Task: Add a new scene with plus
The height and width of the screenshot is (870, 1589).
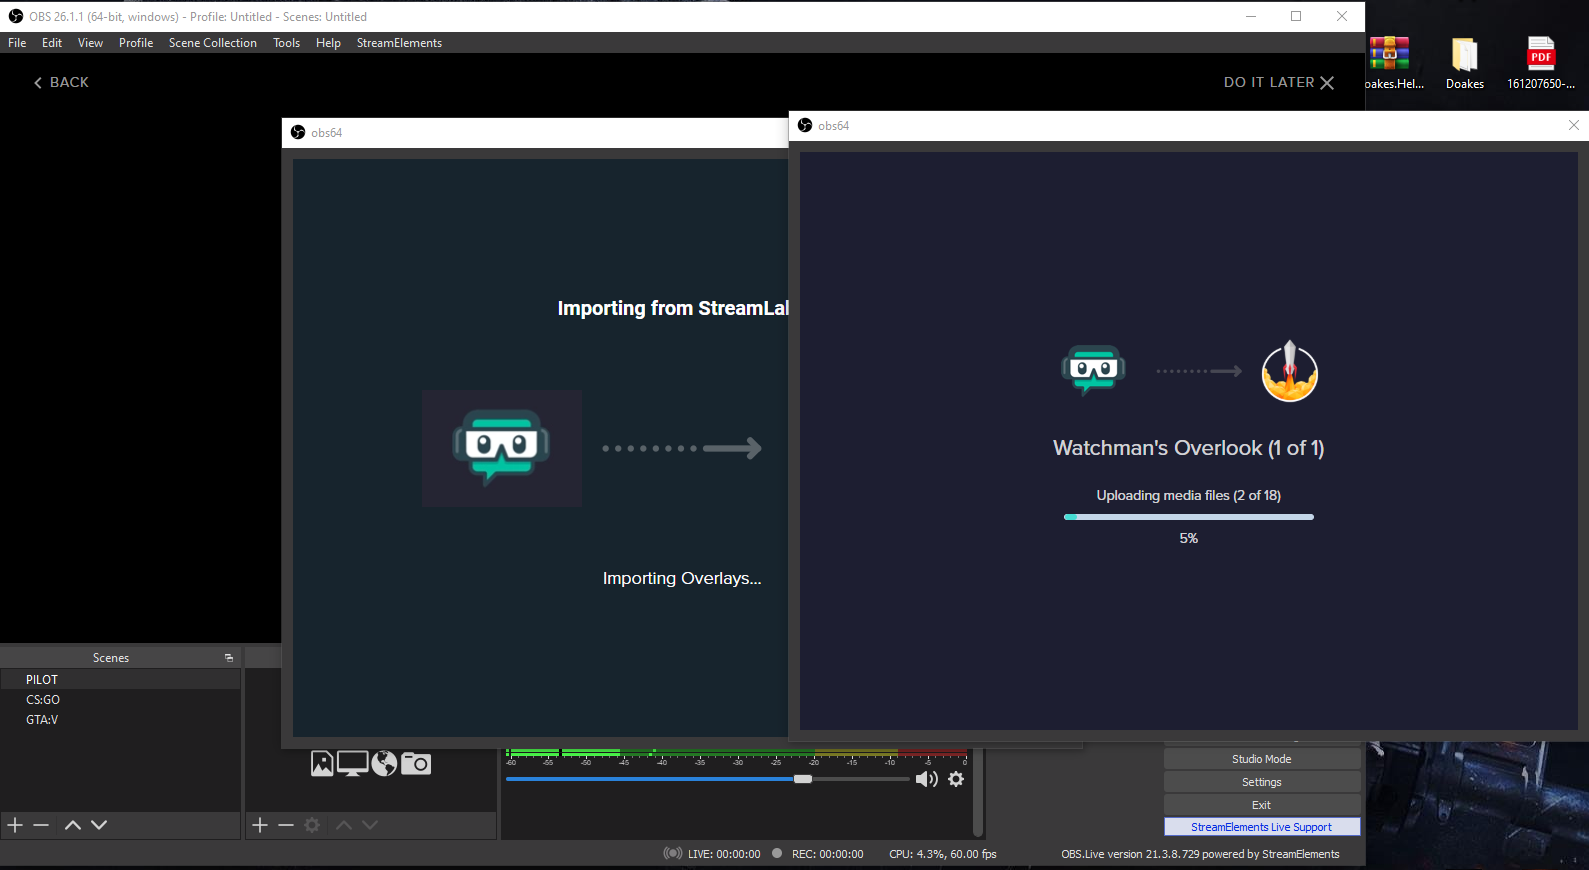Action: [x=15, y=825]
